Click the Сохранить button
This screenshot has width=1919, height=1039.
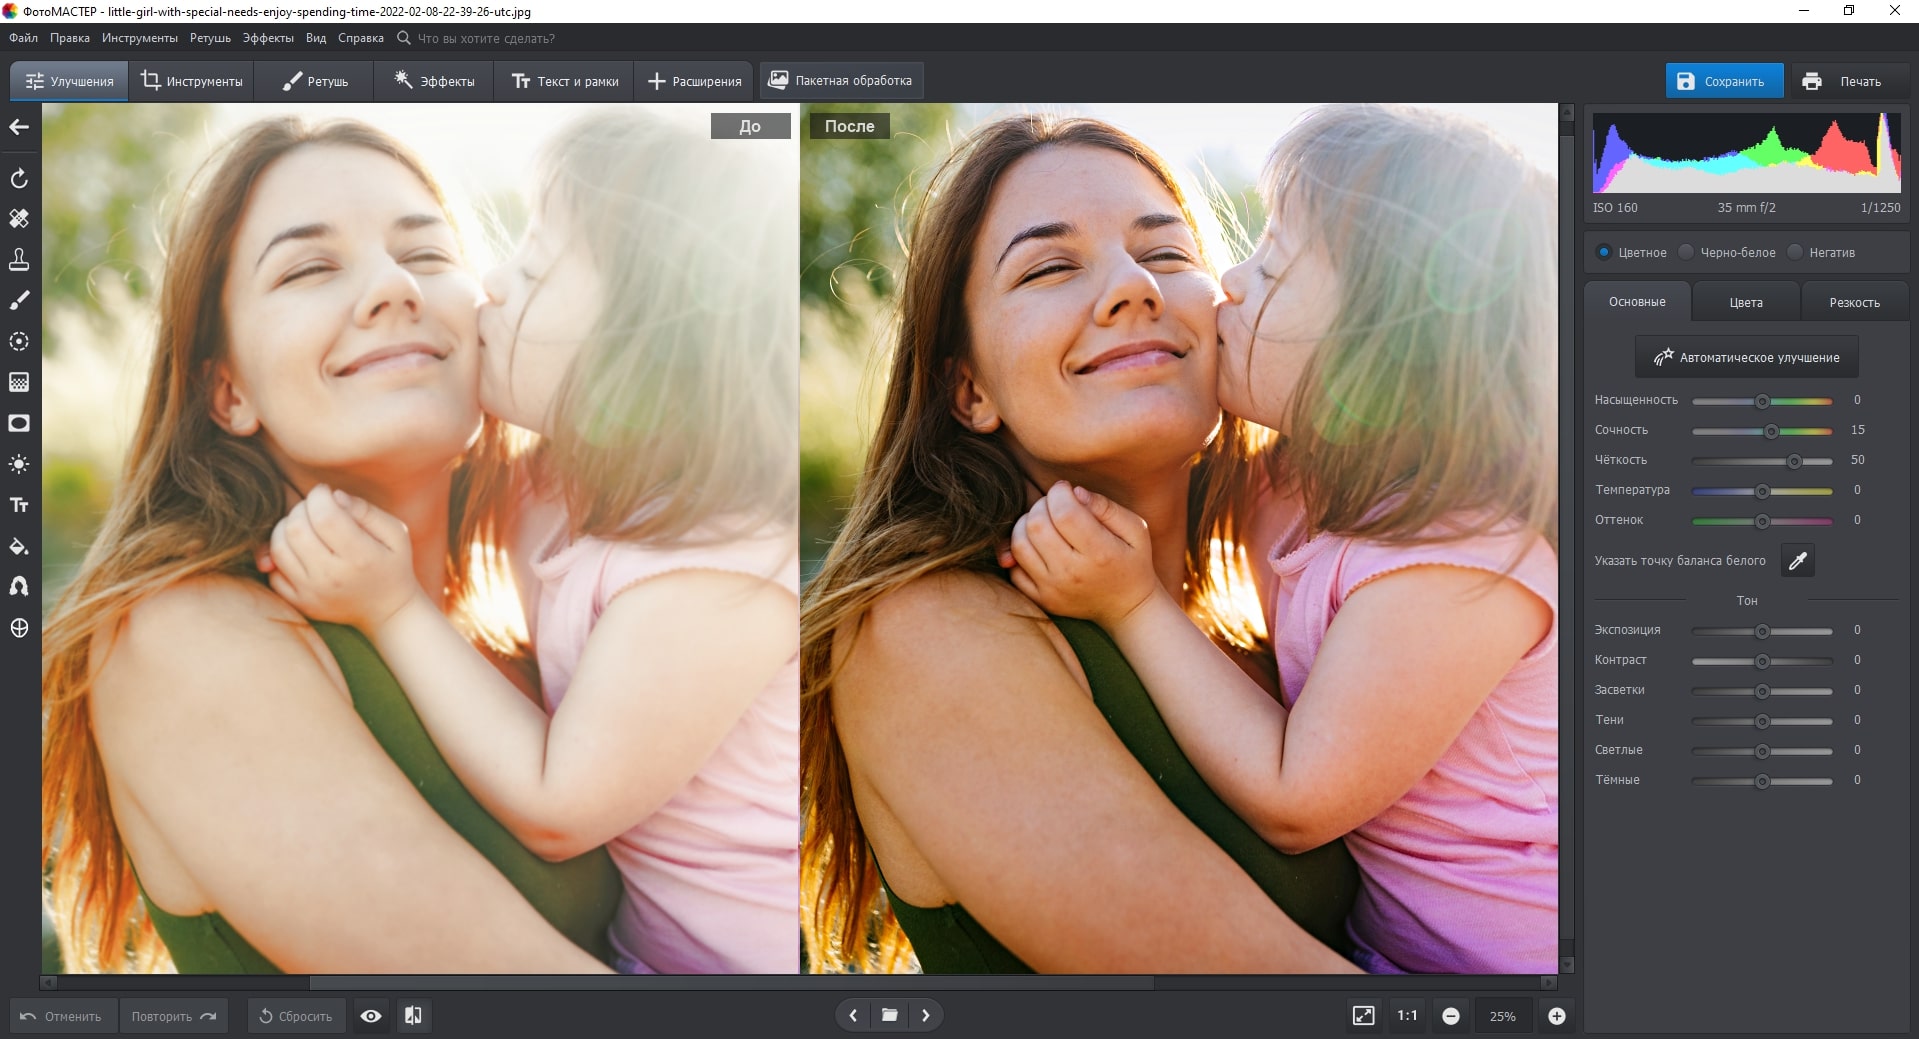1723,81
